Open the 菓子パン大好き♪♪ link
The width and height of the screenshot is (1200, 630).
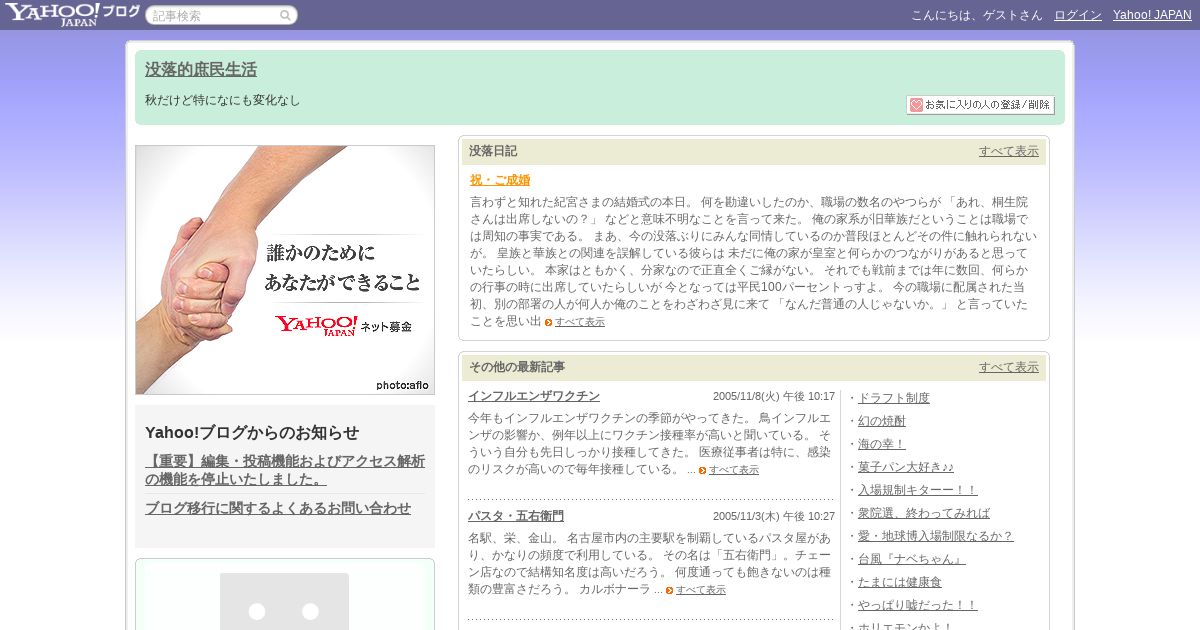(906, 467)
